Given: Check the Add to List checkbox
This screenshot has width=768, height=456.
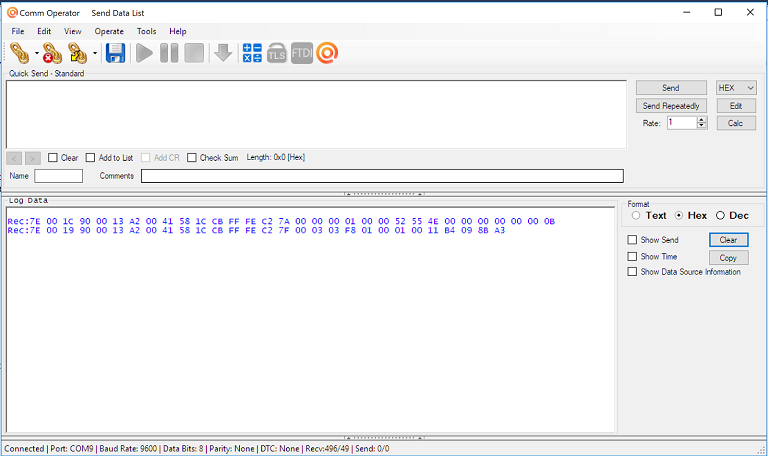Looking at the screenshot, I should click(x=90, y=158).
